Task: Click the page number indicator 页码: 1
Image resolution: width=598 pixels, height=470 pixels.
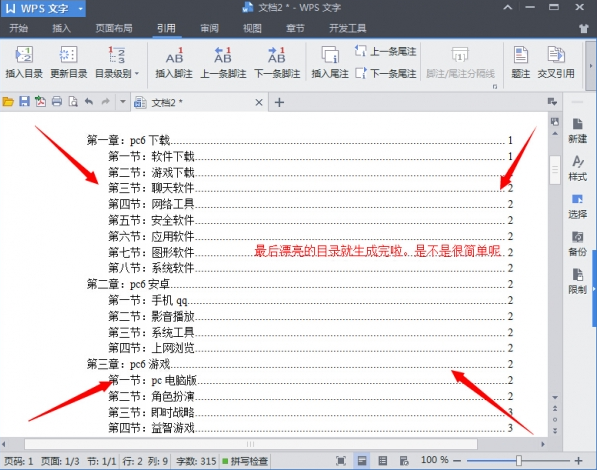Action: (19, 461)
